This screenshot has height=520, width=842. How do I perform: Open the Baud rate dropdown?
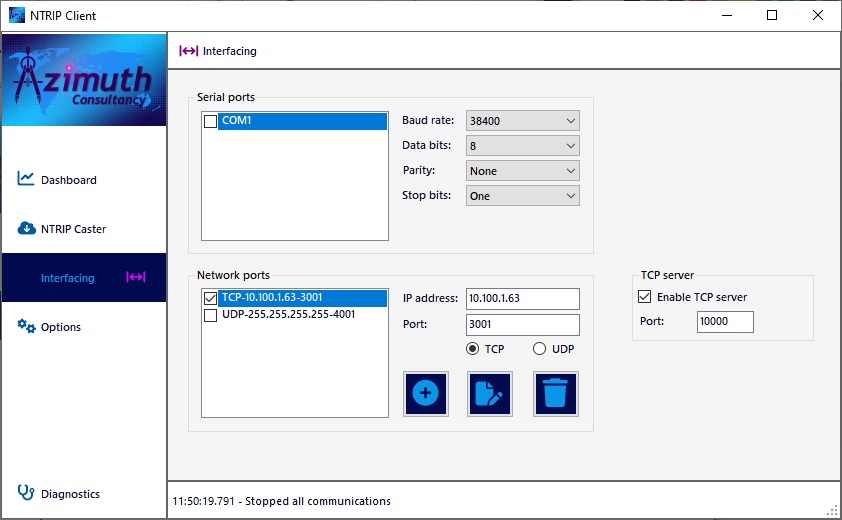(x=522, y=121)
